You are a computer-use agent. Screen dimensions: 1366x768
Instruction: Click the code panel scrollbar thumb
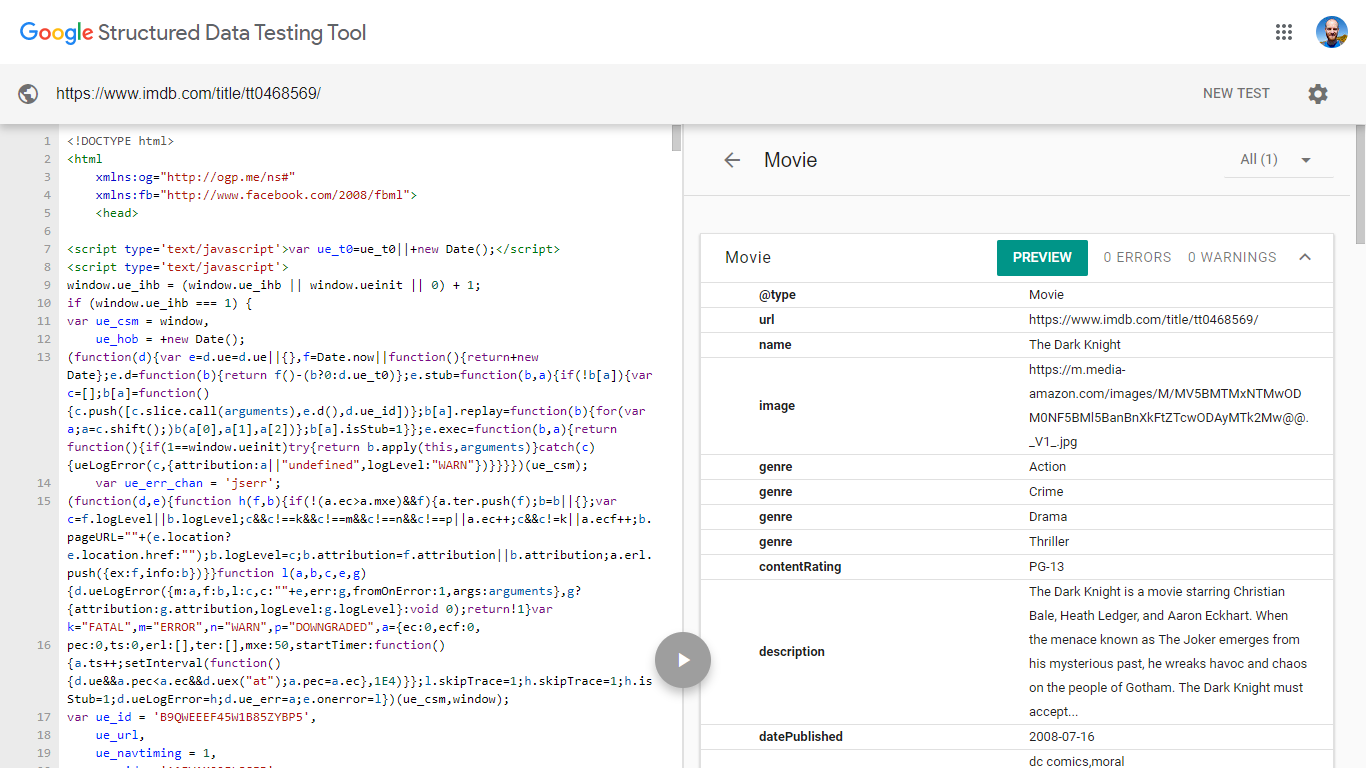pyautogui.click(x=676, y=137)
